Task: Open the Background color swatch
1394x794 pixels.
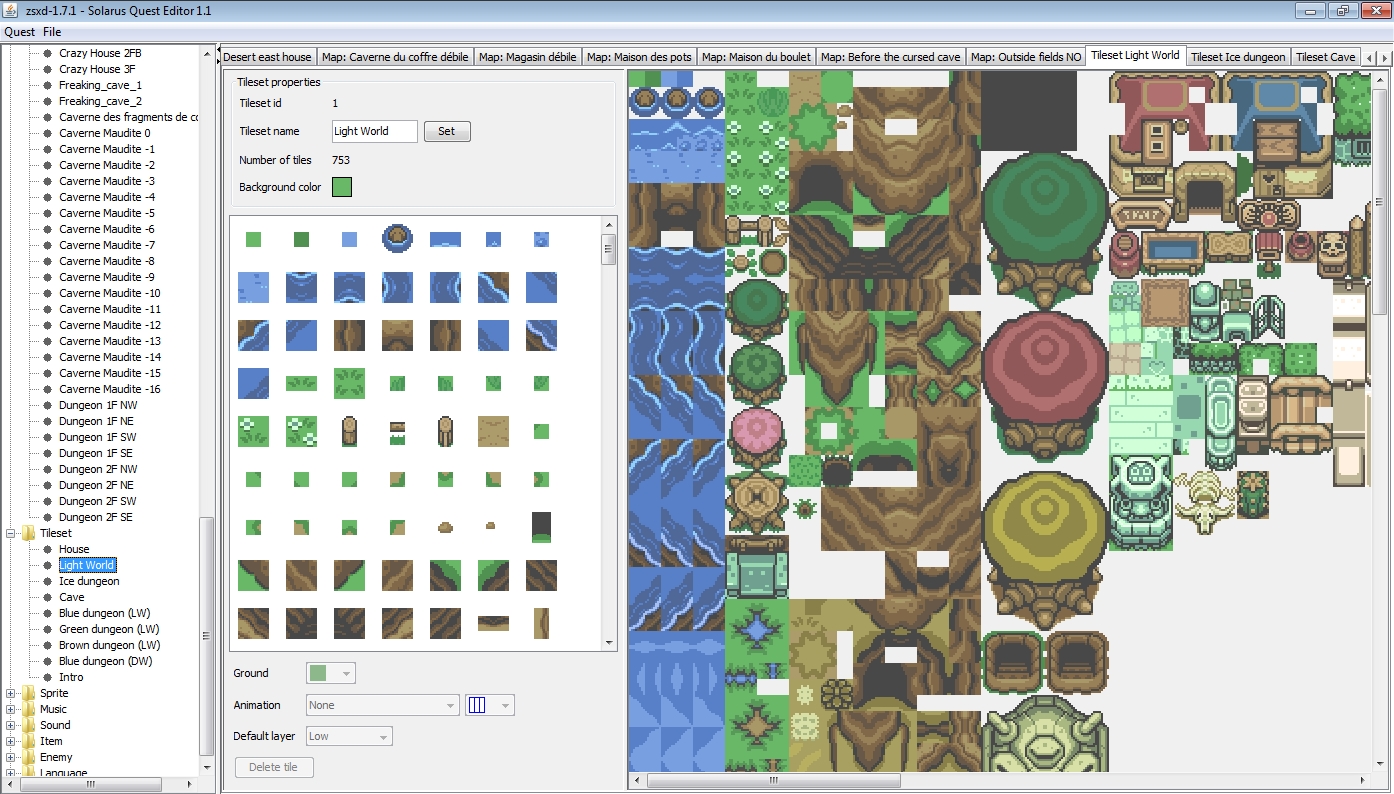Action: 342,187
